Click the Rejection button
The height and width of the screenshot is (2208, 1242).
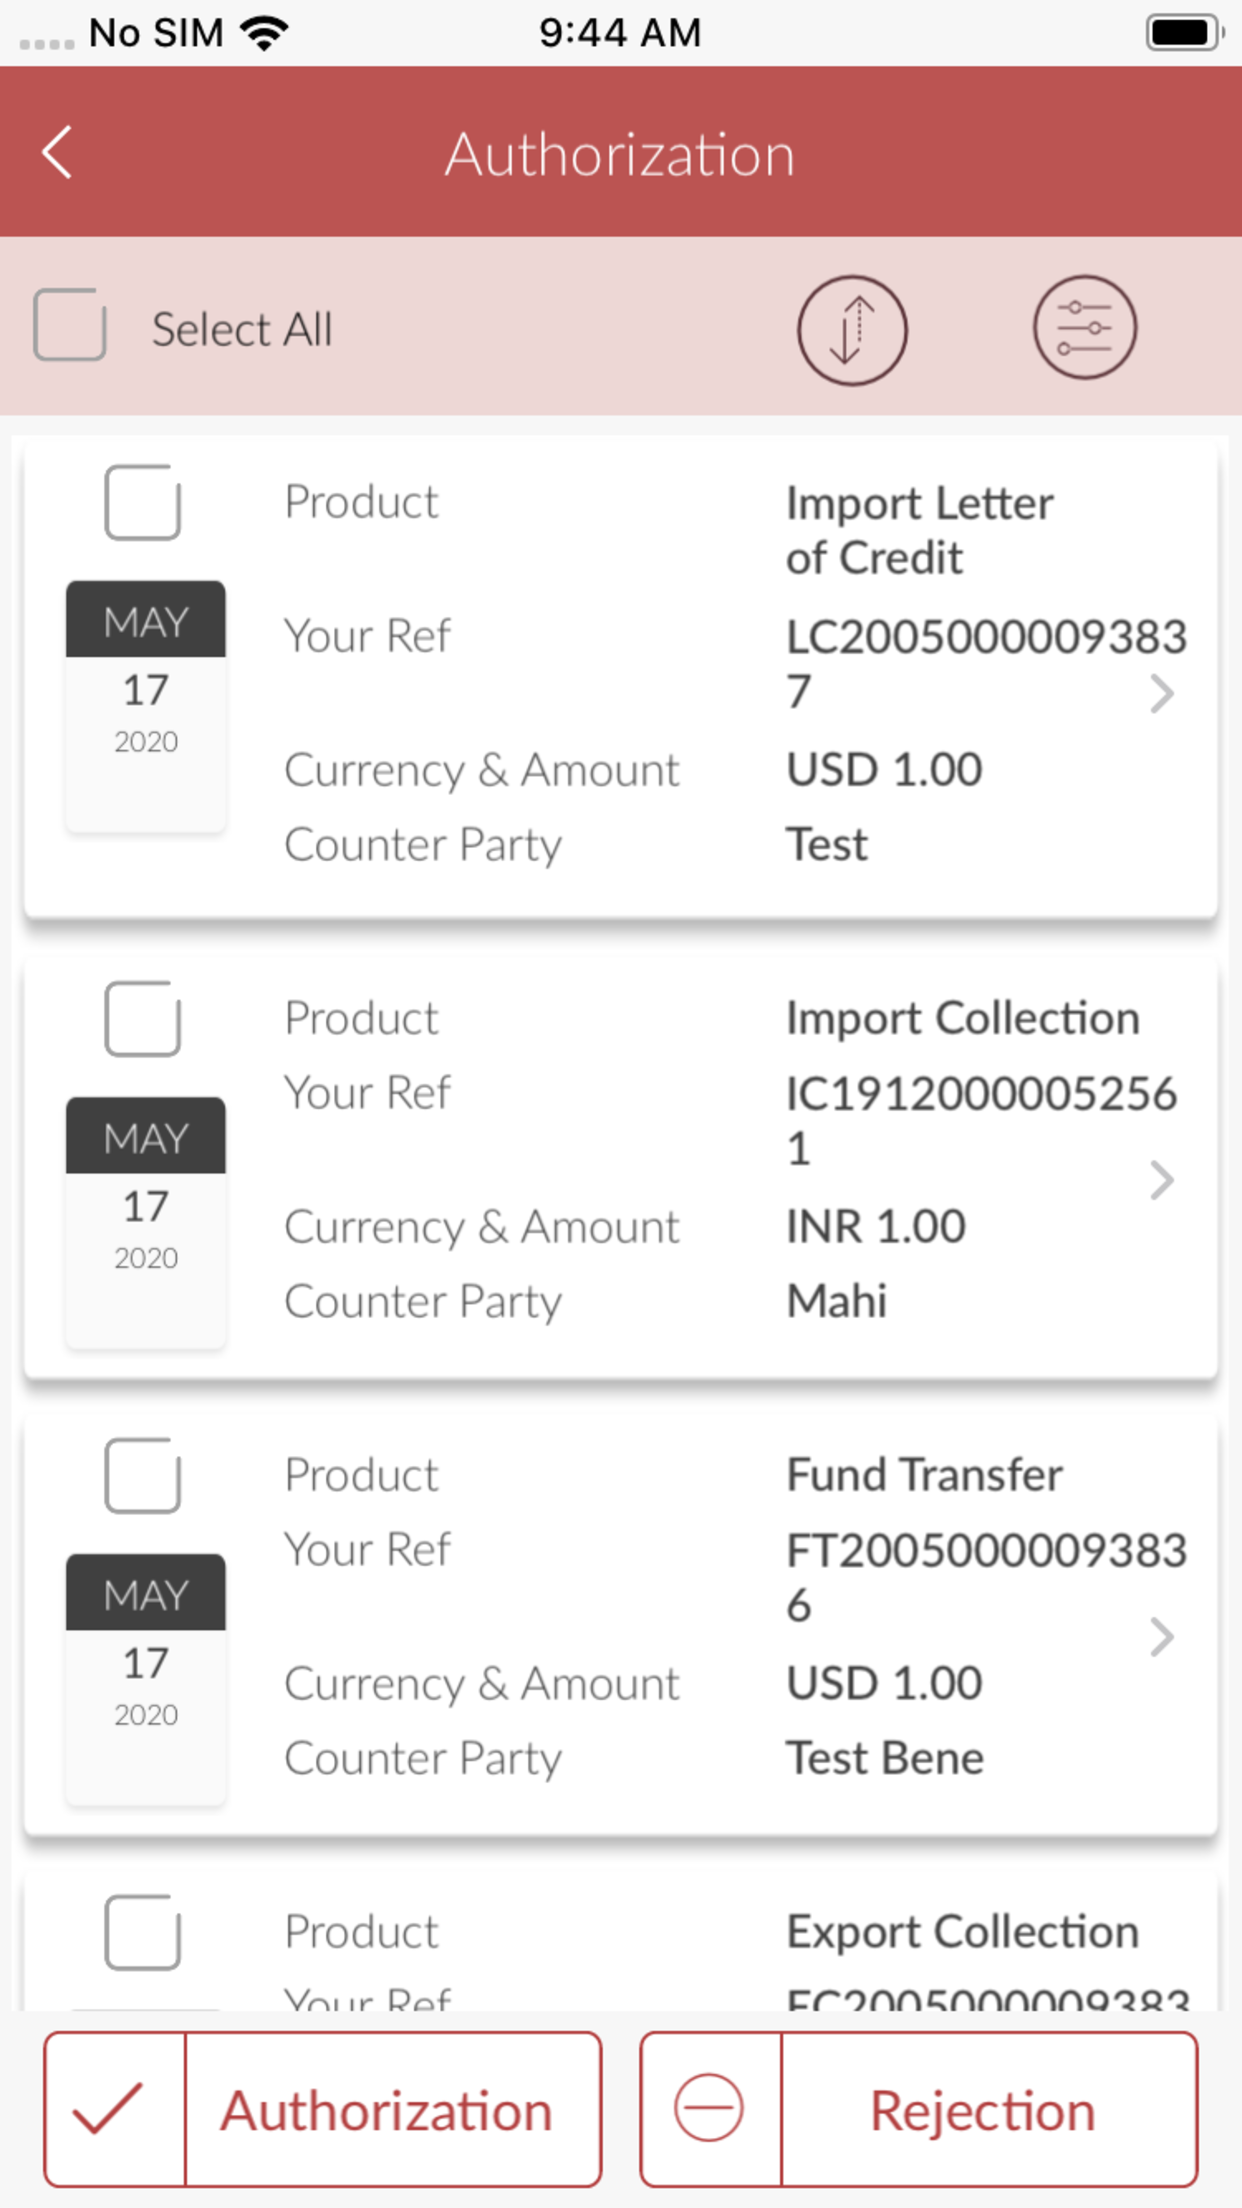tap(919, 2109)
